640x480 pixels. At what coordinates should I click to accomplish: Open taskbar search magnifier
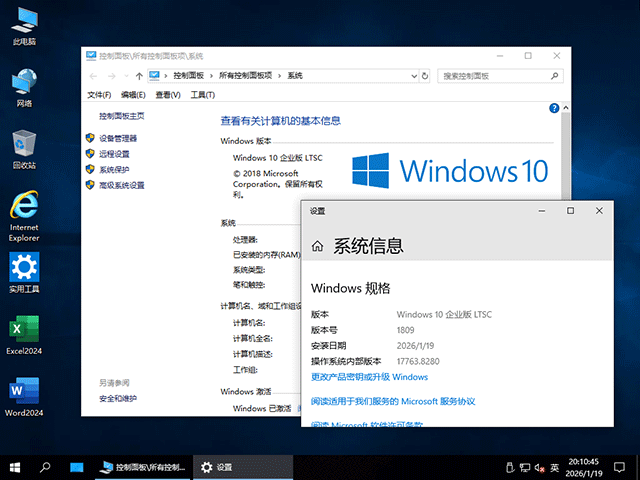(44, 467)
